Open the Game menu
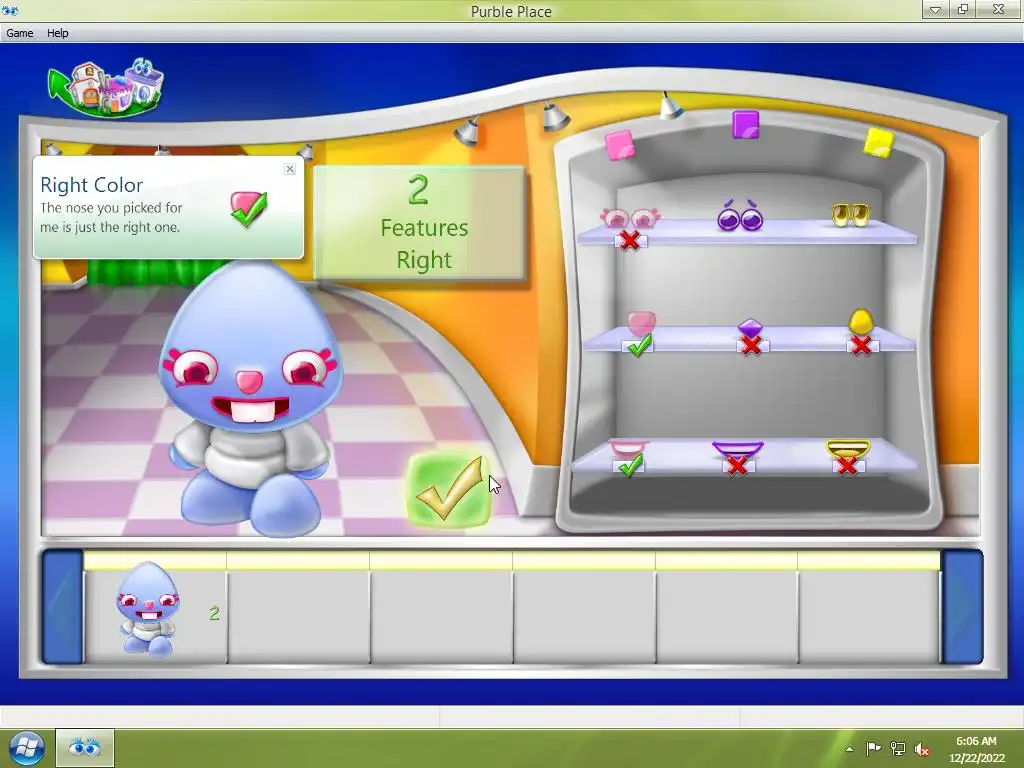This screenshot has height=768, width=1024. click(x=20, y=33)
